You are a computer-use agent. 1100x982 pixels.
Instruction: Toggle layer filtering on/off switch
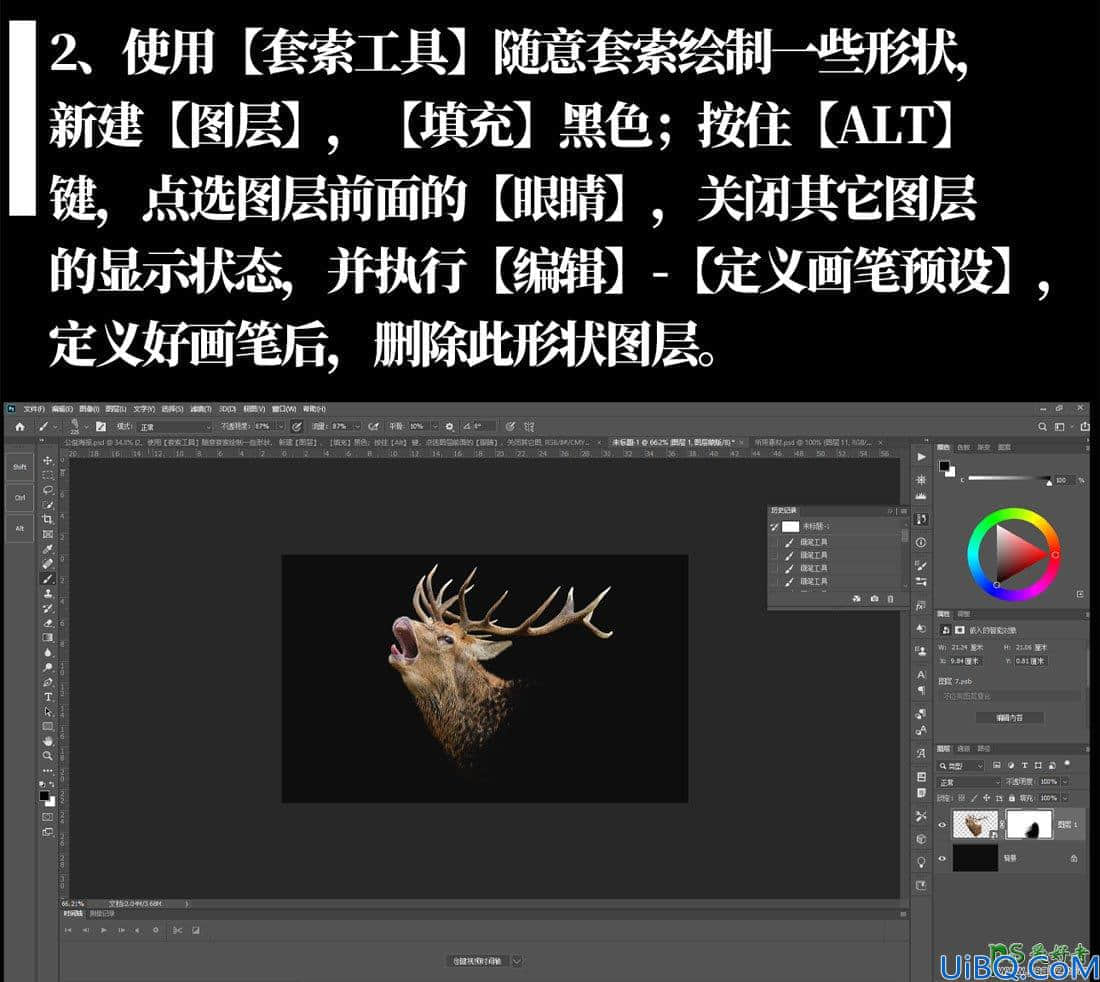1067,762
